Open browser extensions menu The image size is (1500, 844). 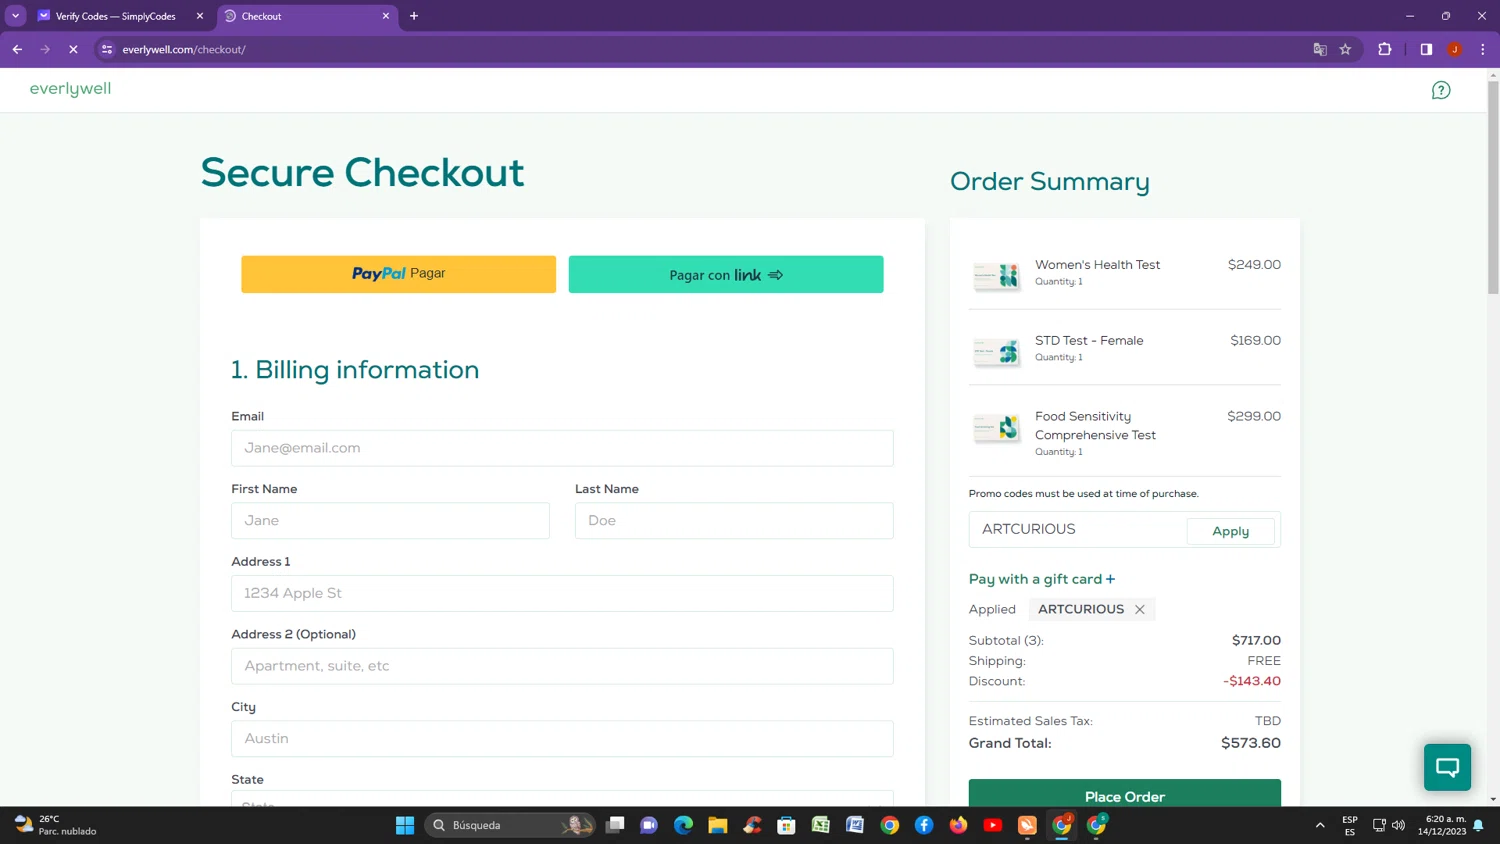click(1384, 49)
